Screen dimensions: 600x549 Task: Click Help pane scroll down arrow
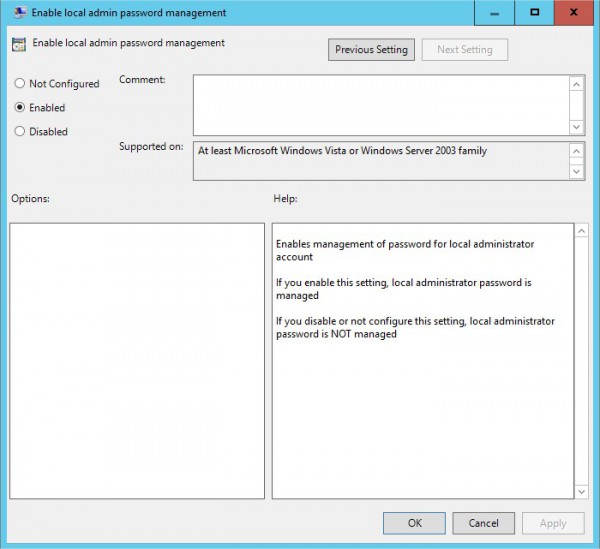point(582,492)
